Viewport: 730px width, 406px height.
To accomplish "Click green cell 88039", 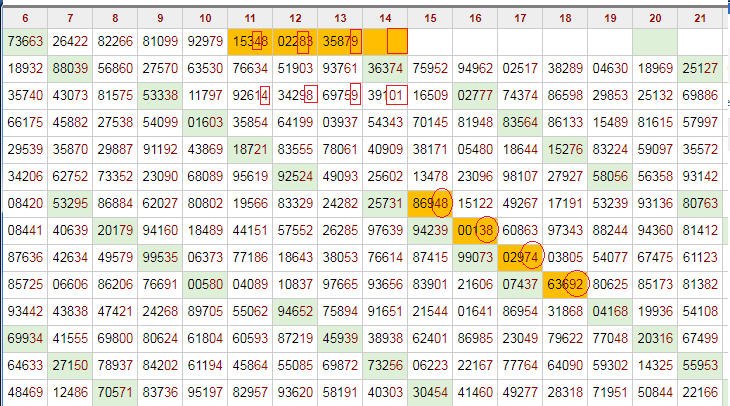I will pyautogui.click(x=70, y=69).
